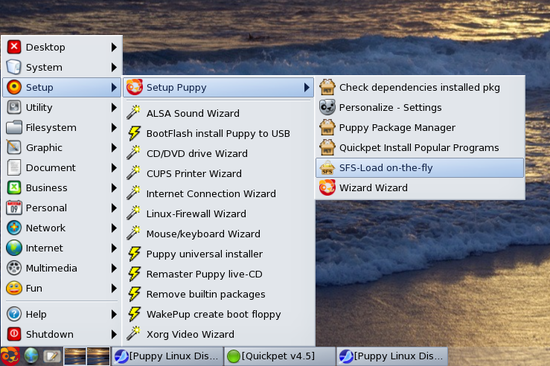Click the Setup Puppy submenu icon
Viewport: 550px width, 366px height.
tap(134, 87)
